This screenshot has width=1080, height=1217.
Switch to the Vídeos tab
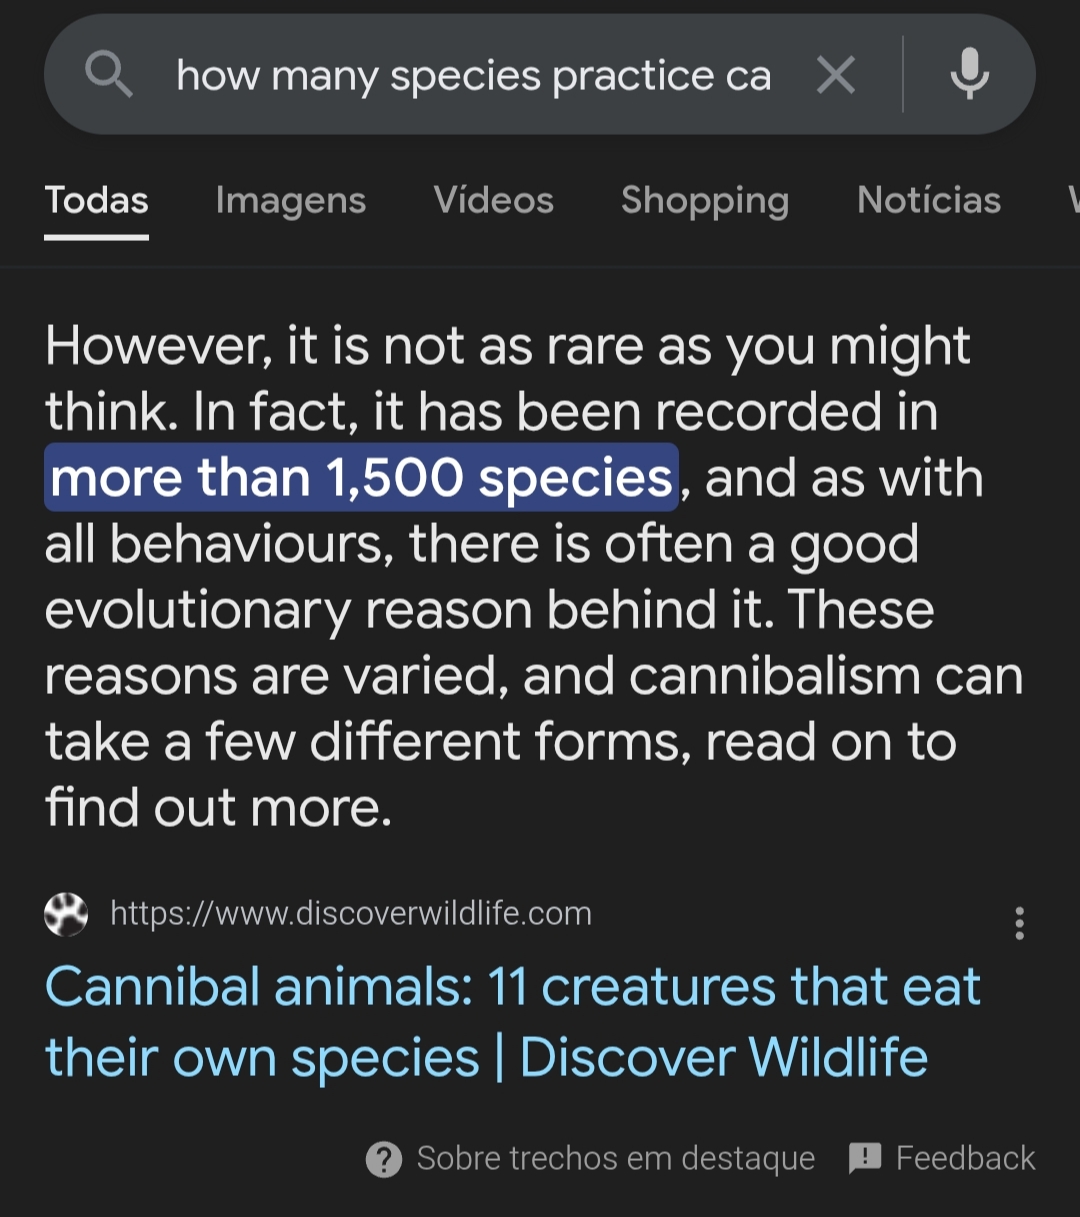coord(494,201)
